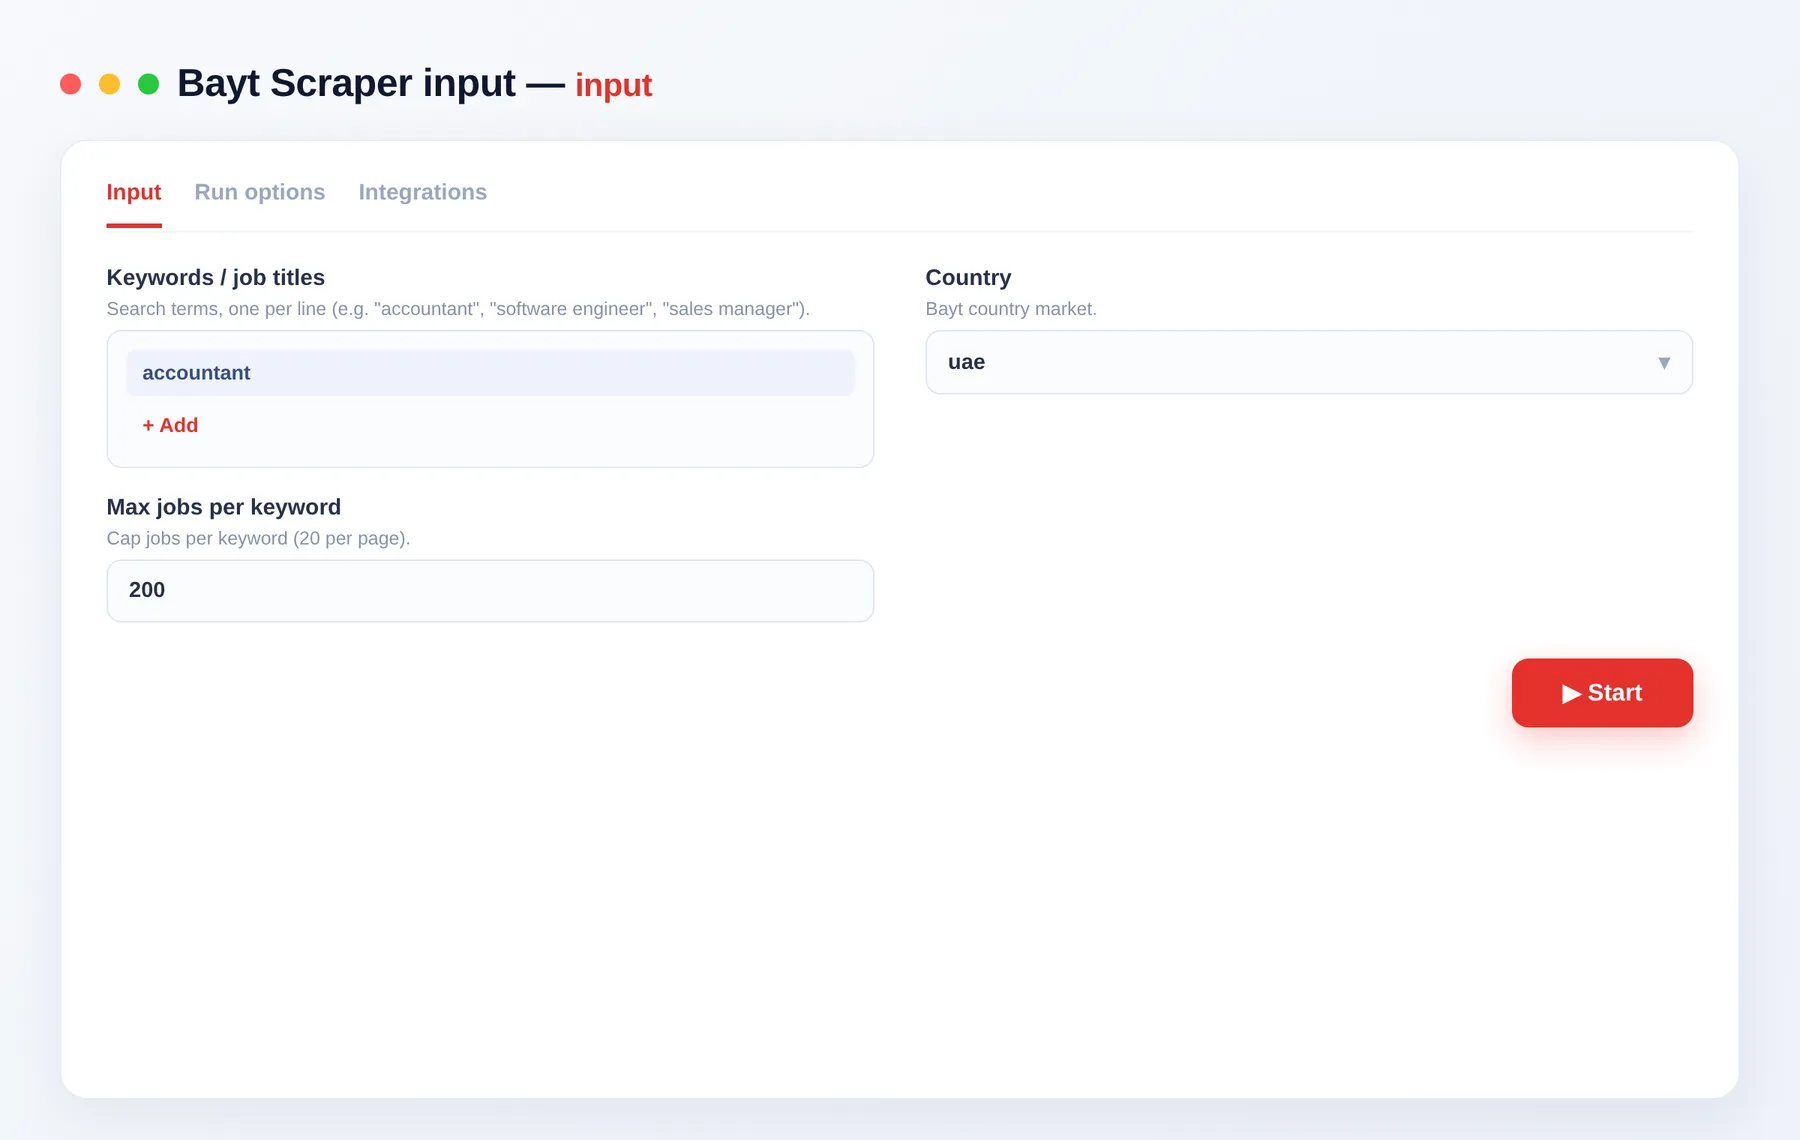Switch to the Input tab
The height and width of the screenshot is (1140, 1800).
coord(134,192)
